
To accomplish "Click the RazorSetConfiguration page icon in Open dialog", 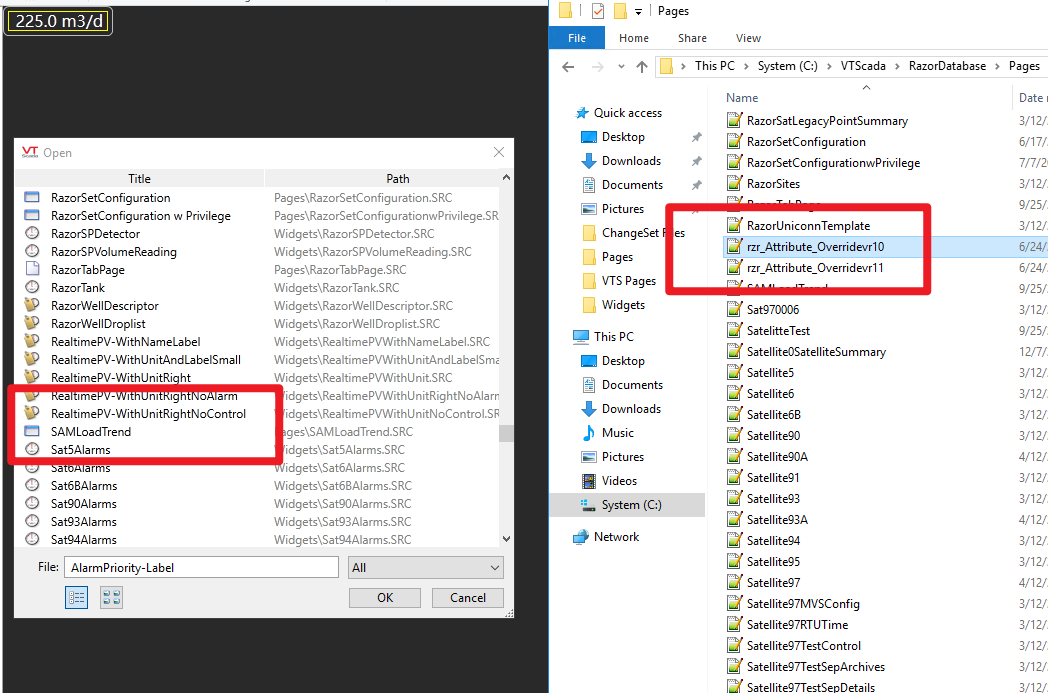I will 31,198.
